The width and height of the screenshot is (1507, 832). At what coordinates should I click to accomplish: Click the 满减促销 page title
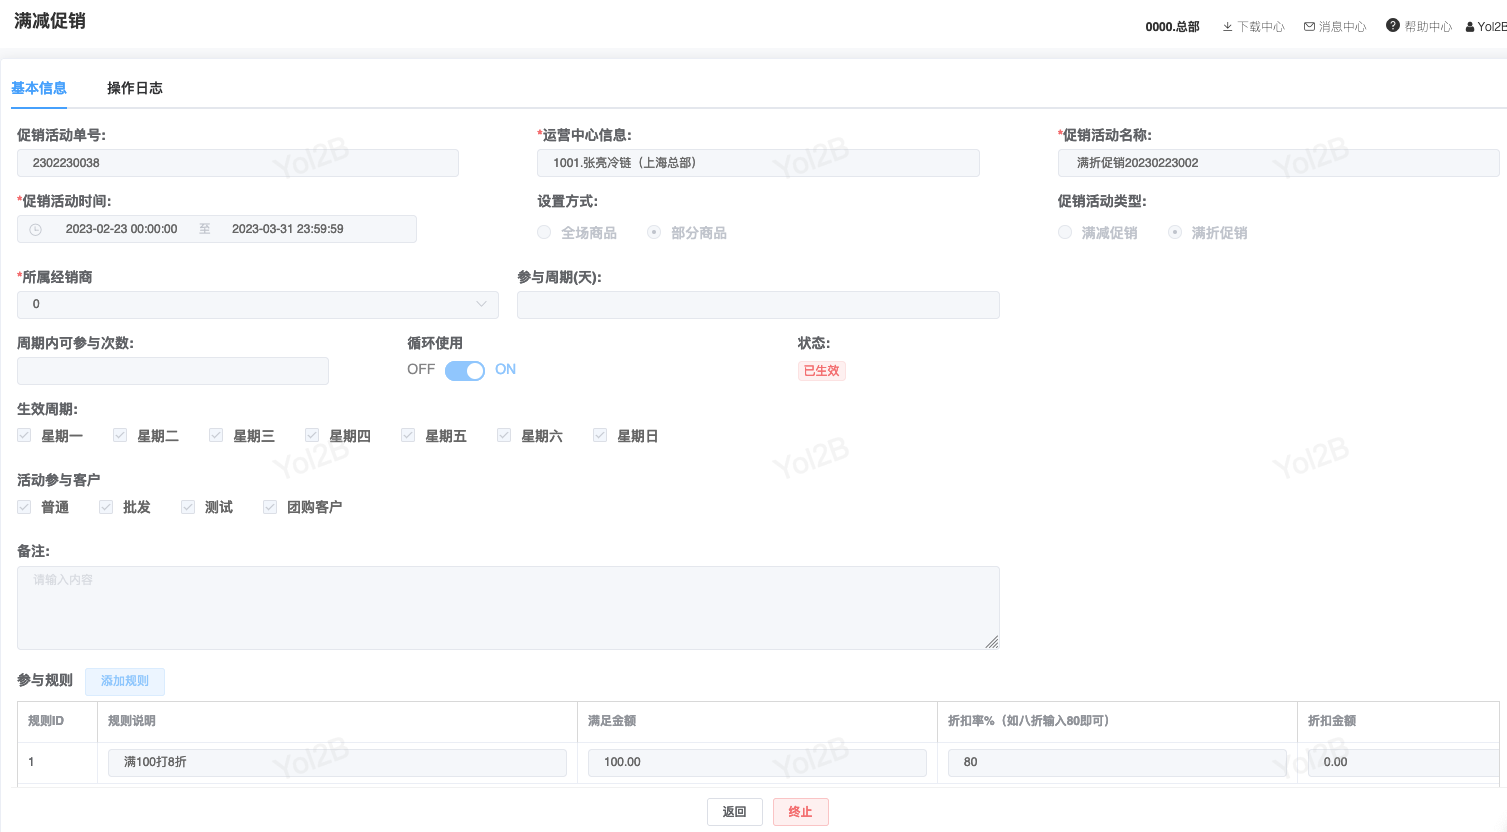tap(50, 21)
